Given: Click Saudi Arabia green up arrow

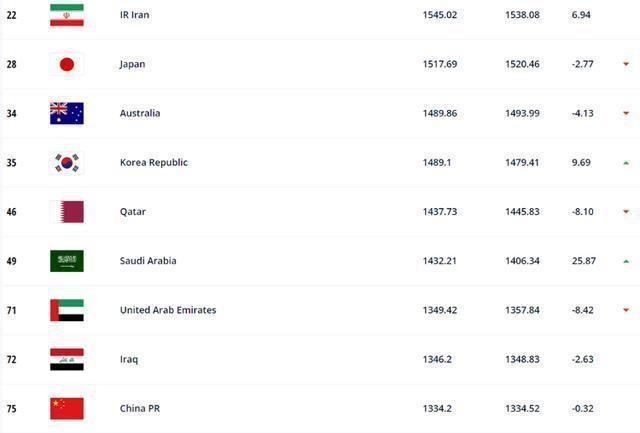Looking at the screenshot, I should click(626, 261).
